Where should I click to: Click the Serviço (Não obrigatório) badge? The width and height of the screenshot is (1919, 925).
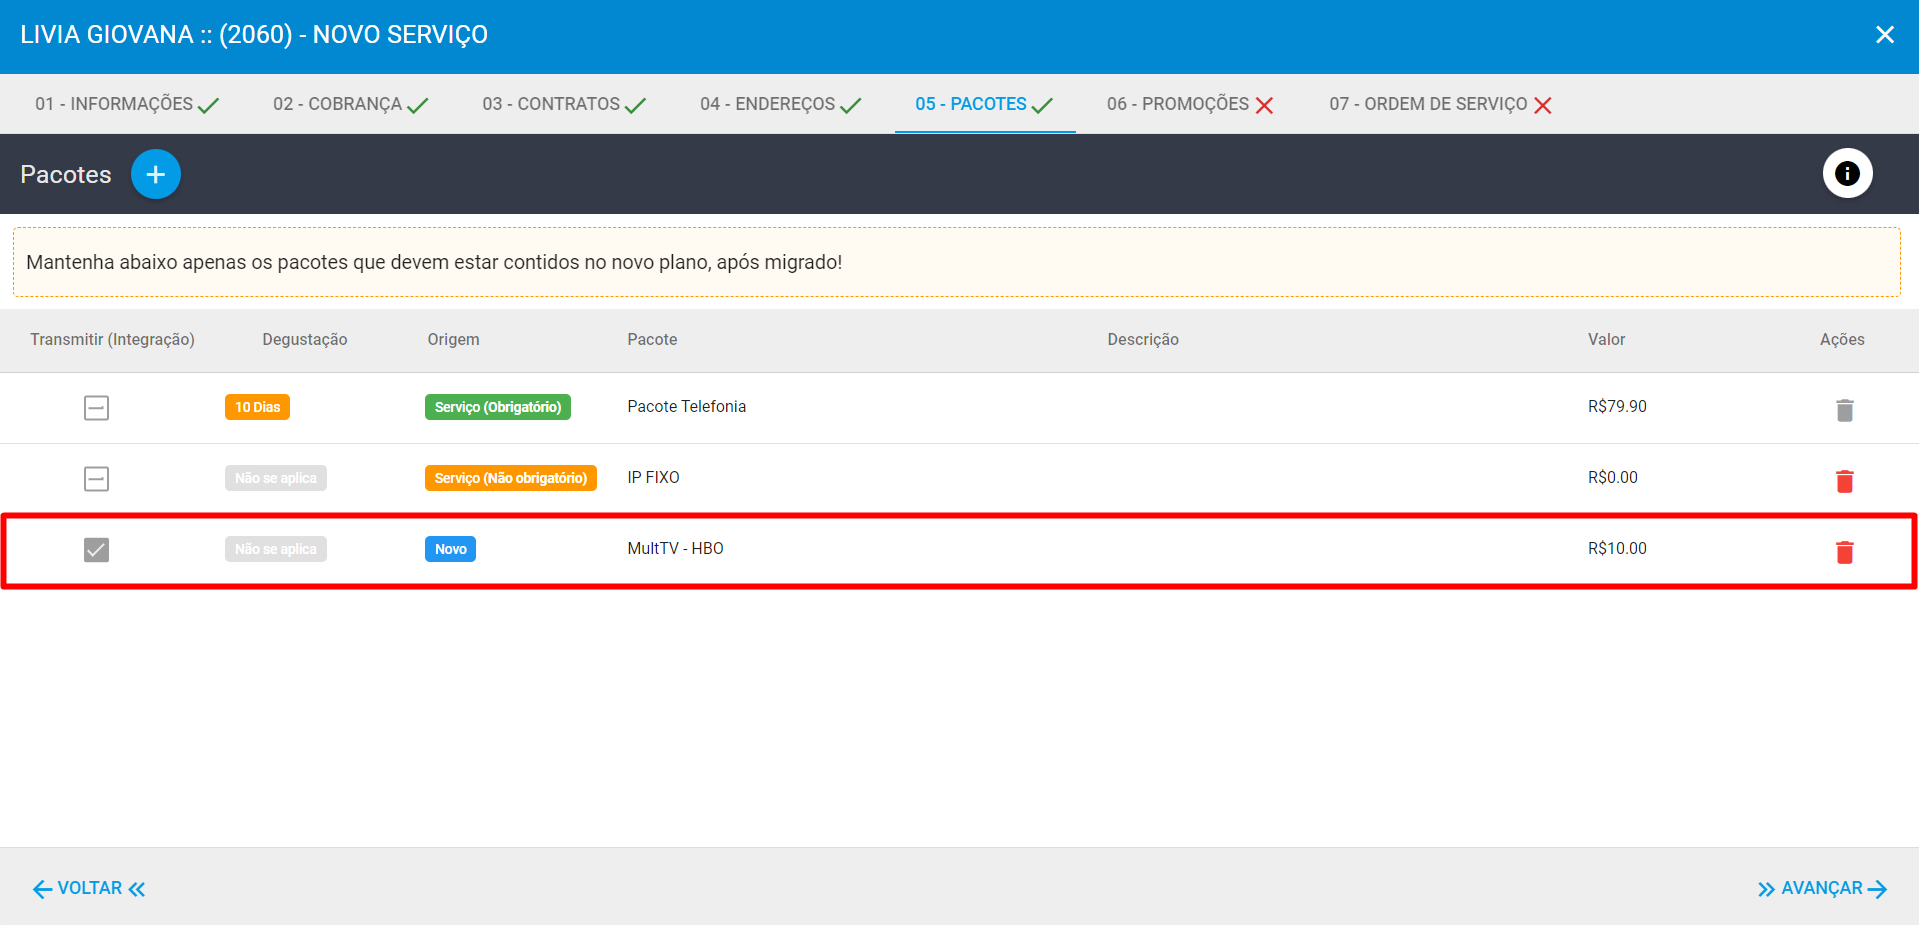[511, 478]
